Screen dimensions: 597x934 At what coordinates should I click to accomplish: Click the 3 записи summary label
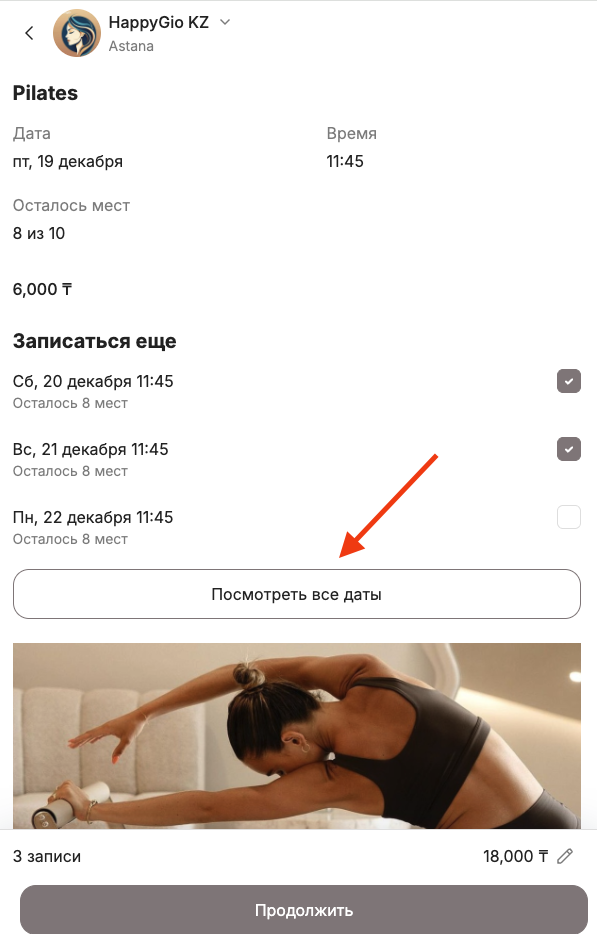(47, 857)
